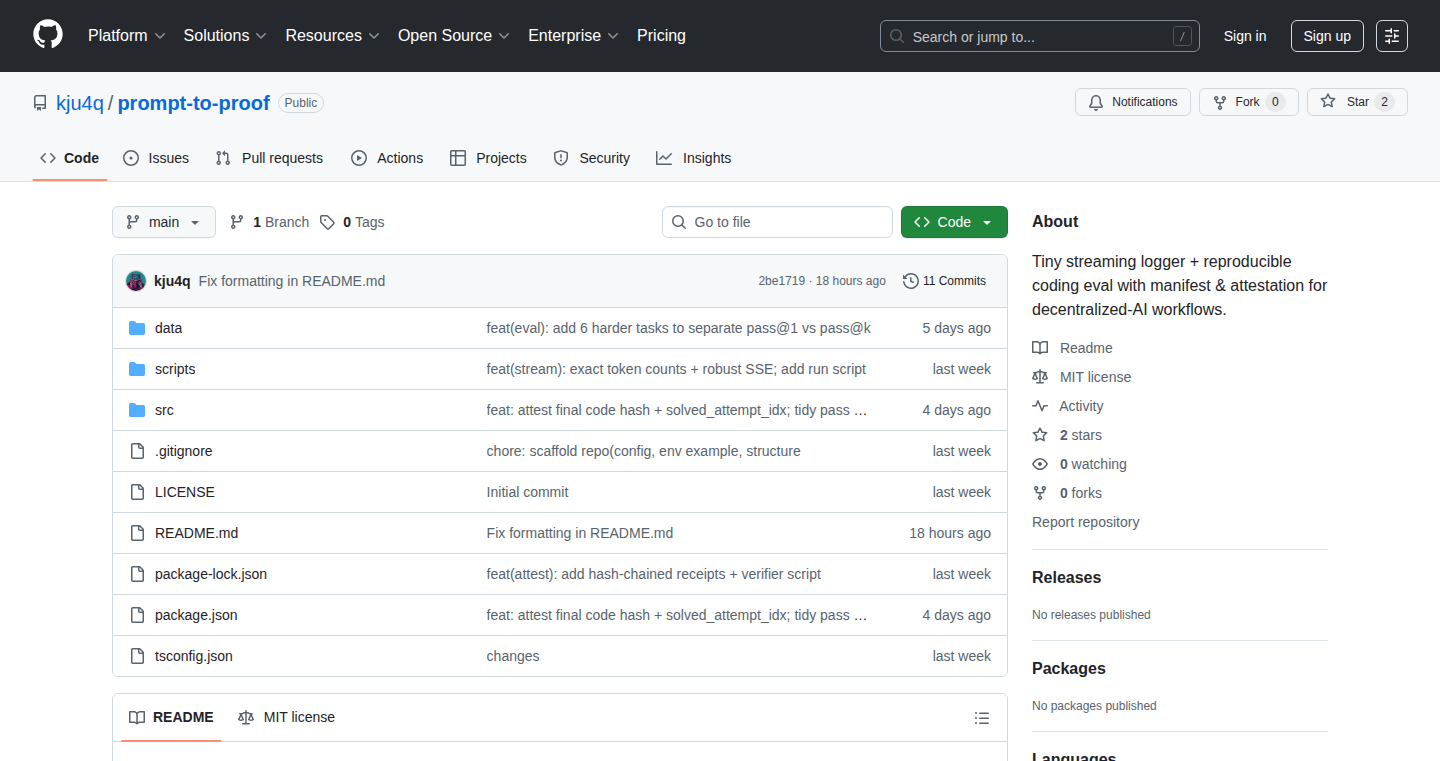This screenshot has height=761, width=1440.
Task: Click the Sign in link
Action: pos(1245,36)
